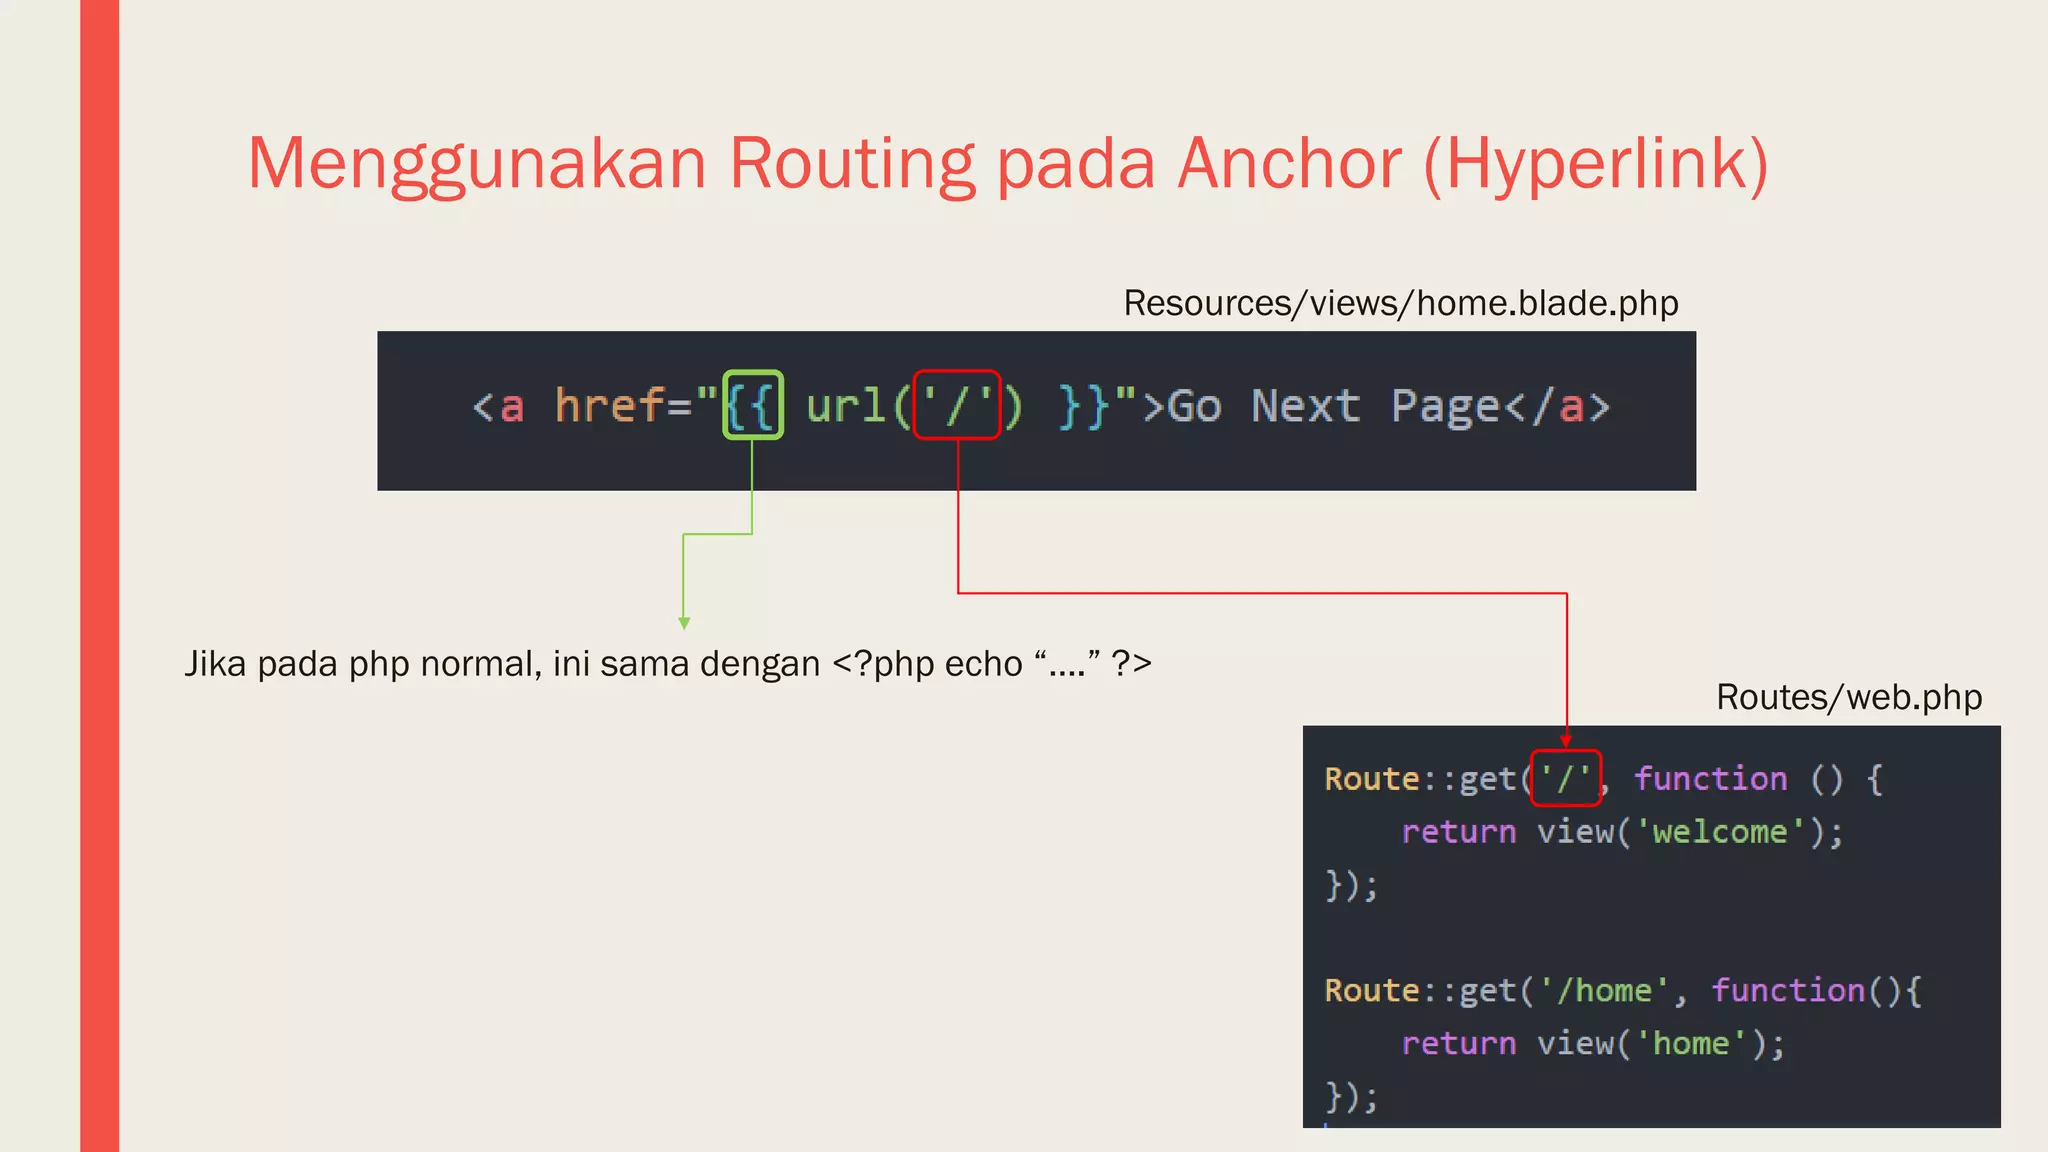The height and width of the screenshot is (1152, 2048).
Task: Click the label 'Resources/views/home.blade.php'
Action: coord(1401,303)
